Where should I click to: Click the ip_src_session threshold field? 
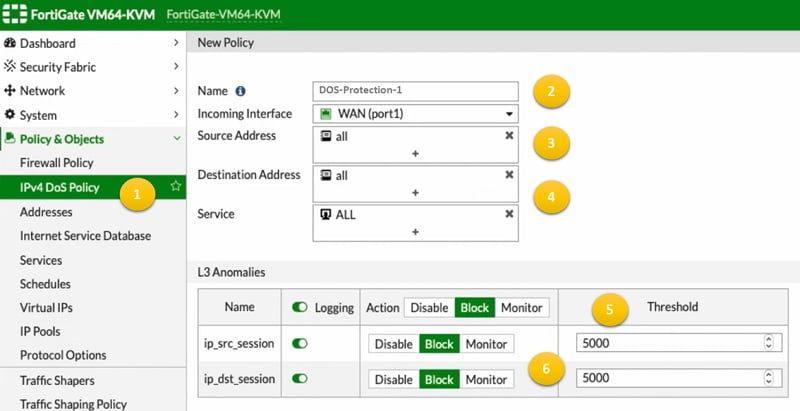coord(679,343)
